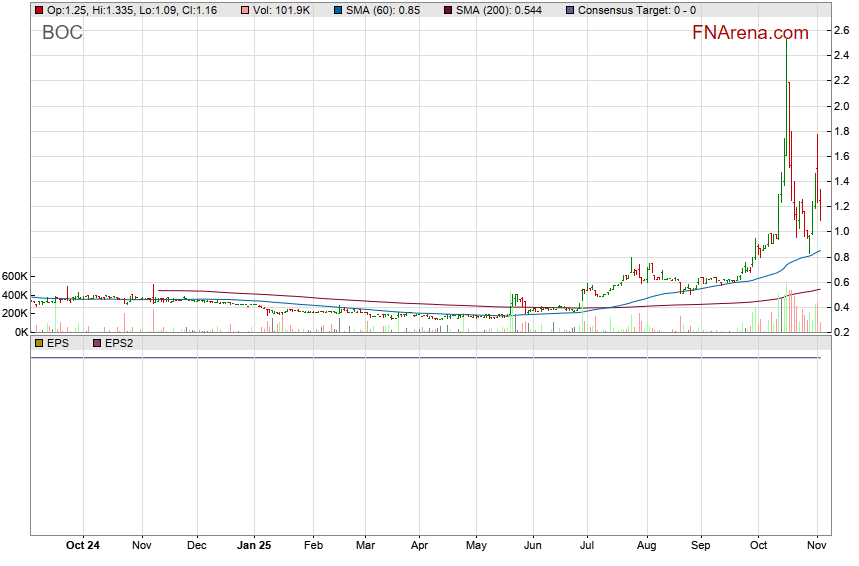859x566 pixels.
Task: Click the 600K volume axis label
Action: 16,276
